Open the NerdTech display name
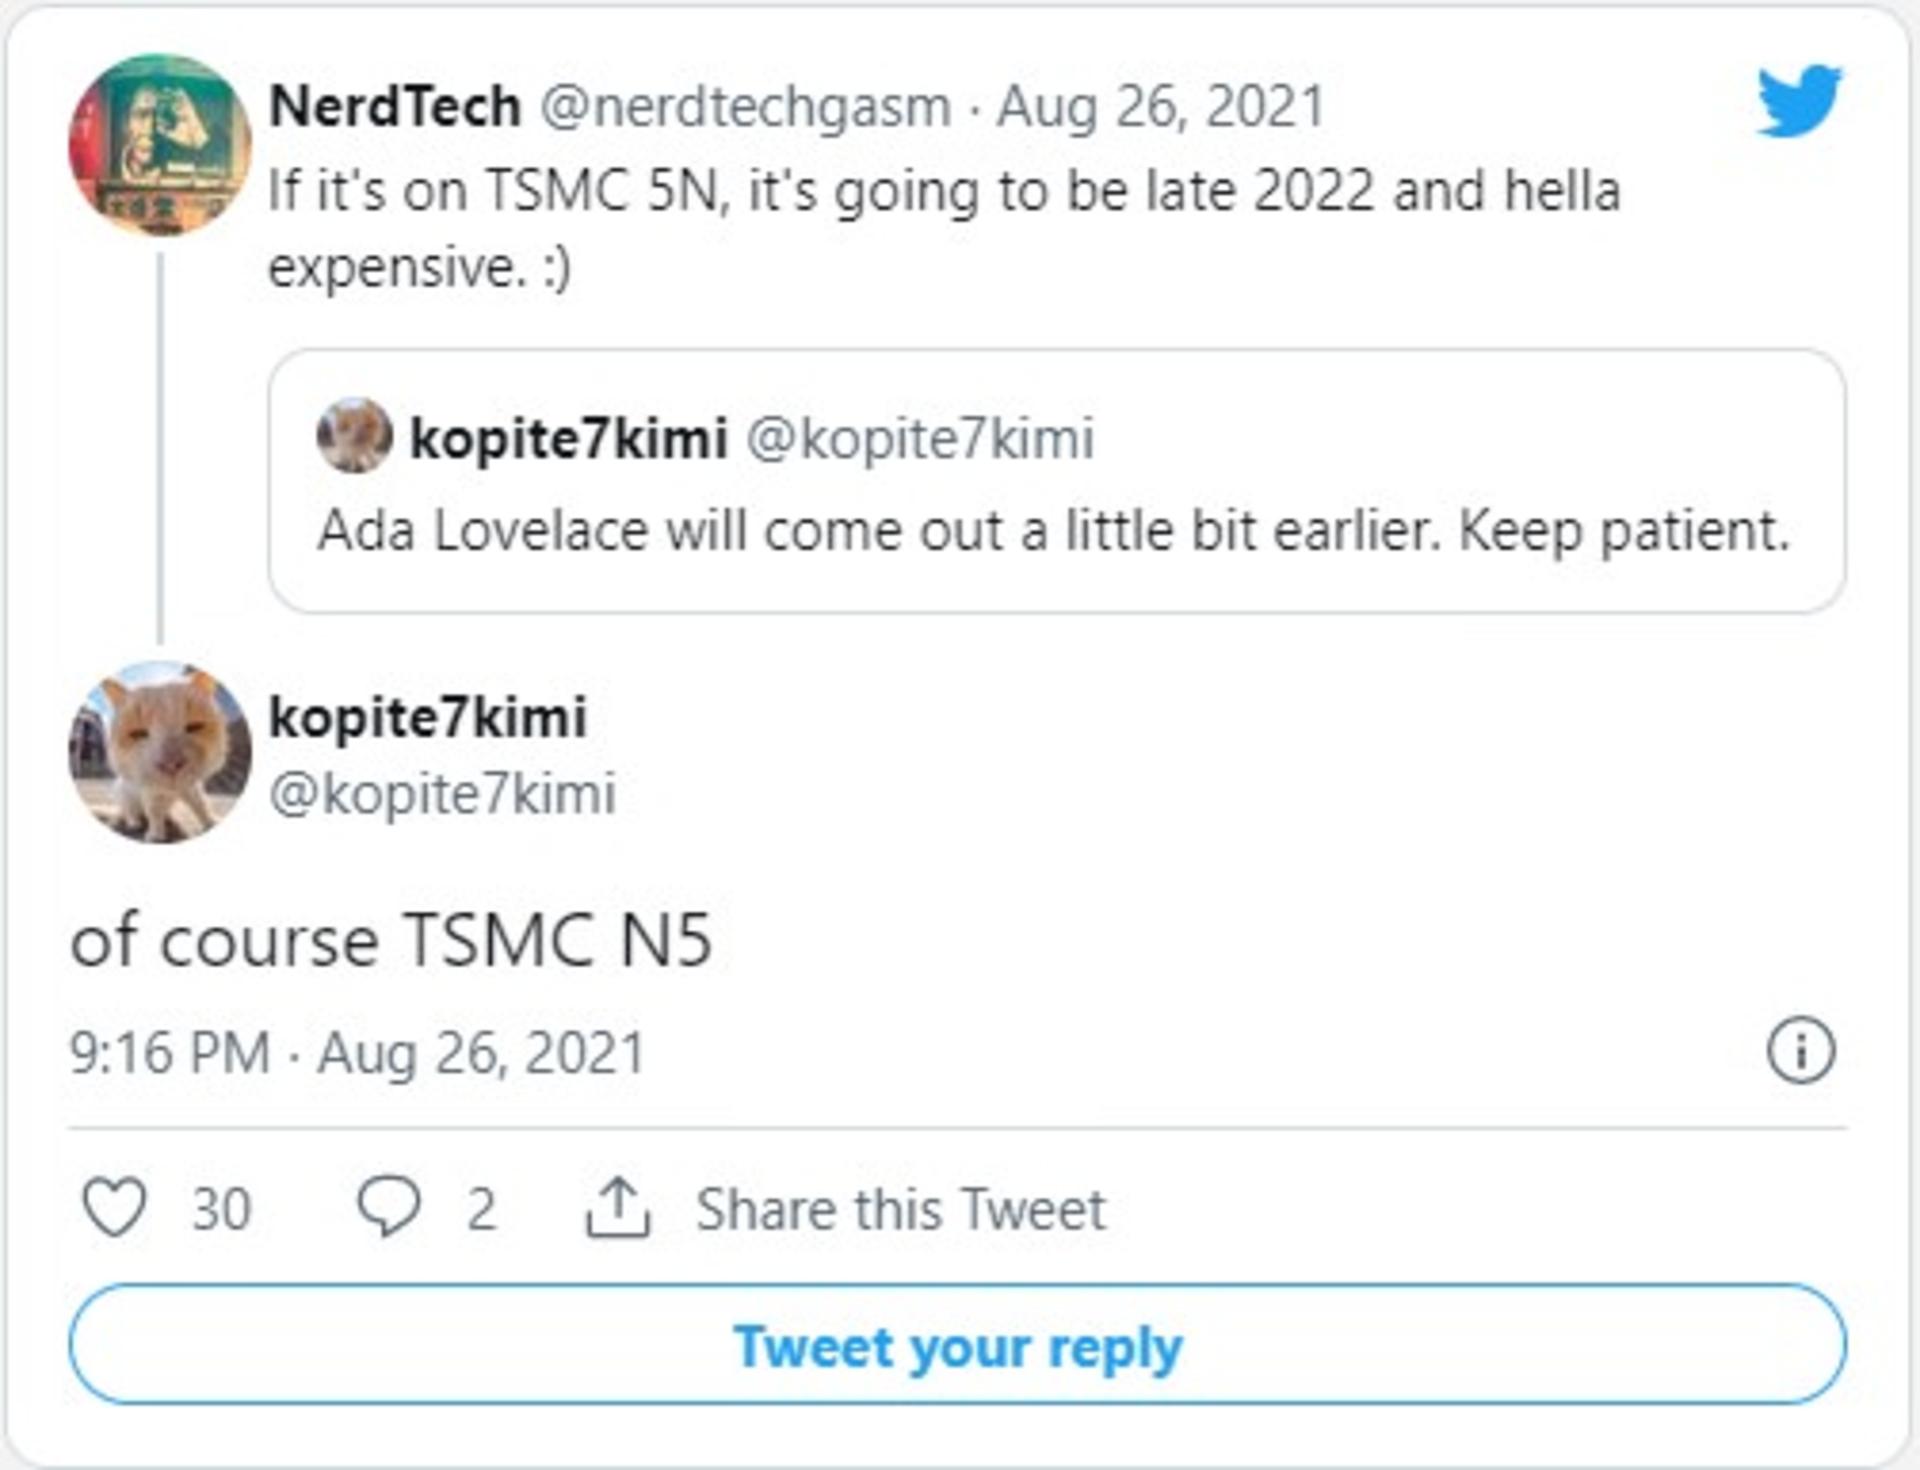The image size is (1920, 1470). [395, 106]
